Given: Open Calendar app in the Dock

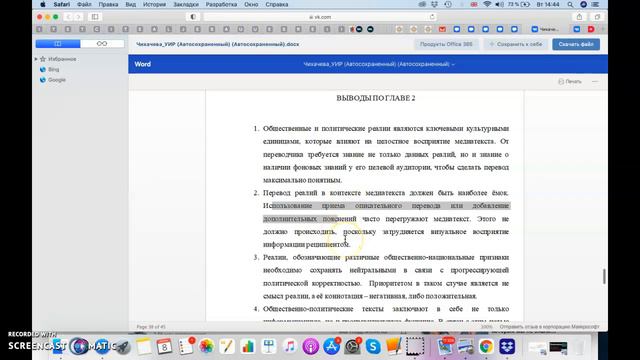Looking at the screenshot, I should tap(164, 347).
